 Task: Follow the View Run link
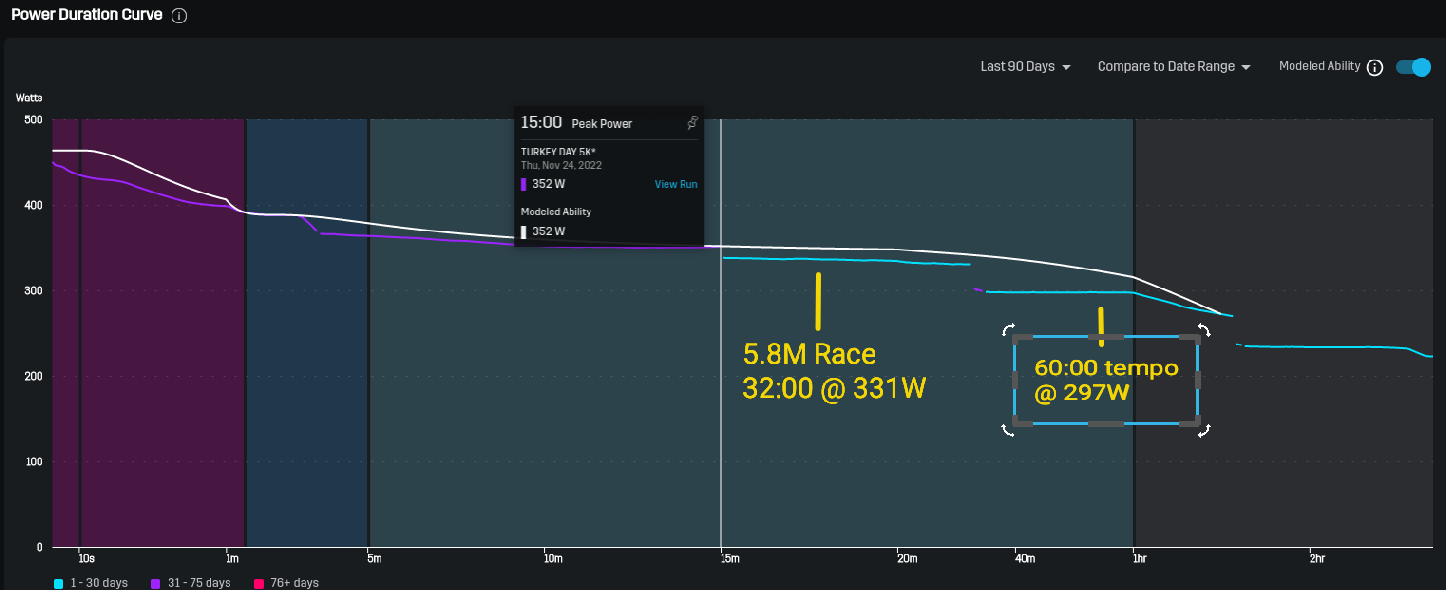point(676,184)
